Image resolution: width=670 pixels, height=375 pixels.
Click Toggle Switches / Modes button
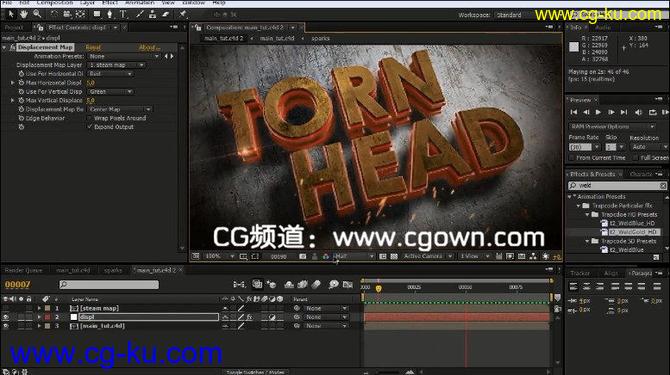click(x=256, y=372)
